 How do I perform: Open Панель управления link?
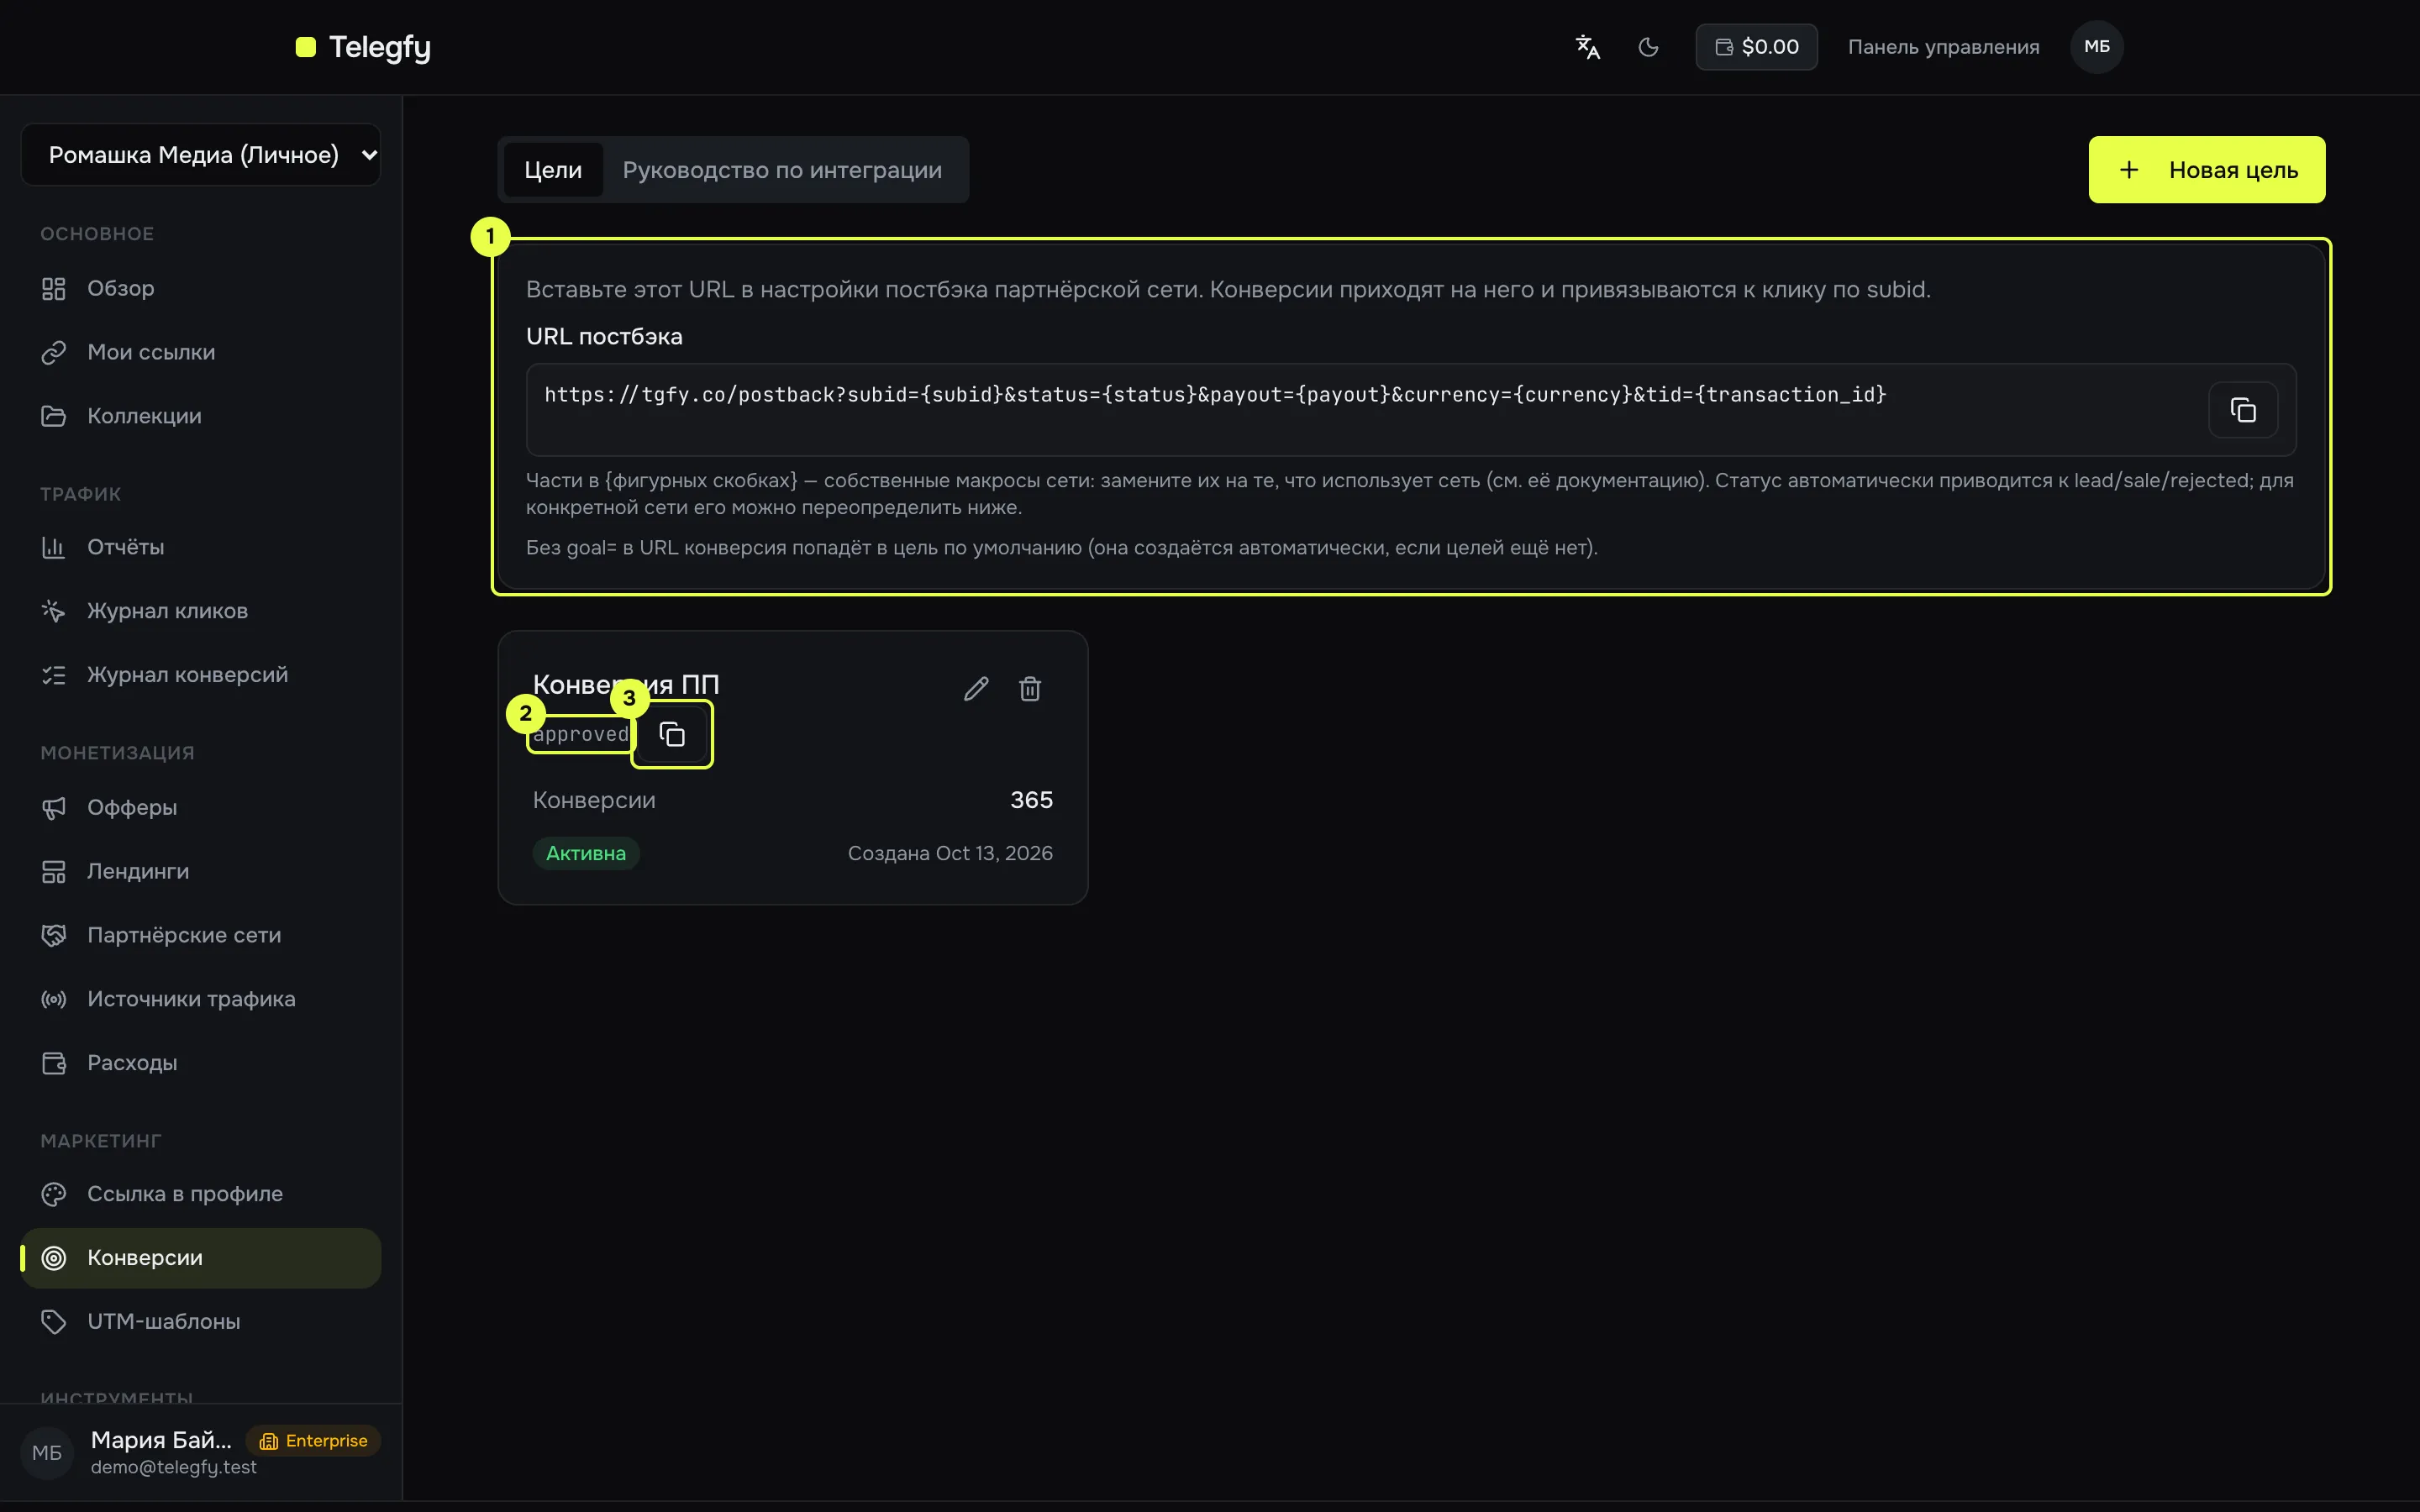point(1943,47)
